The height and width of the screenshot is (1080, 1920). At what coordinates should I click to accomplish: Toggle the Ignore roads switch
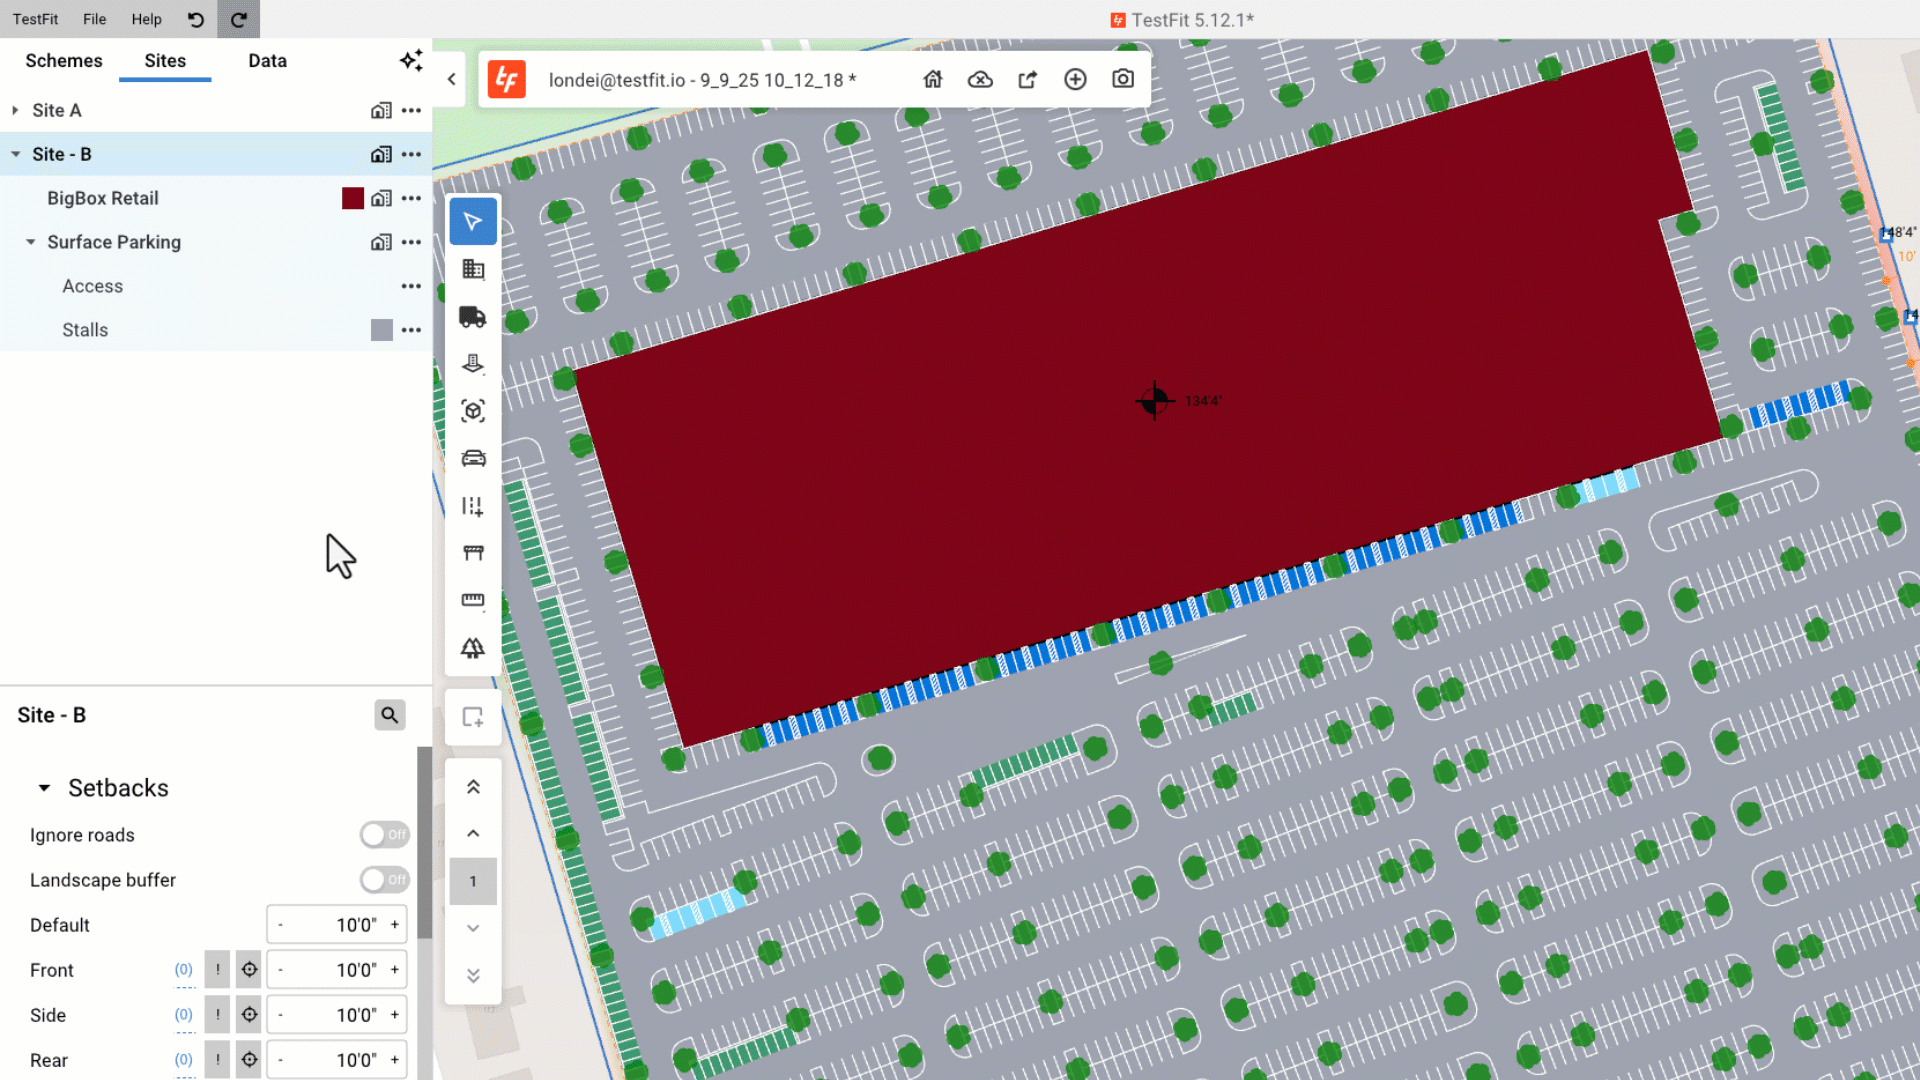(384, 834)
